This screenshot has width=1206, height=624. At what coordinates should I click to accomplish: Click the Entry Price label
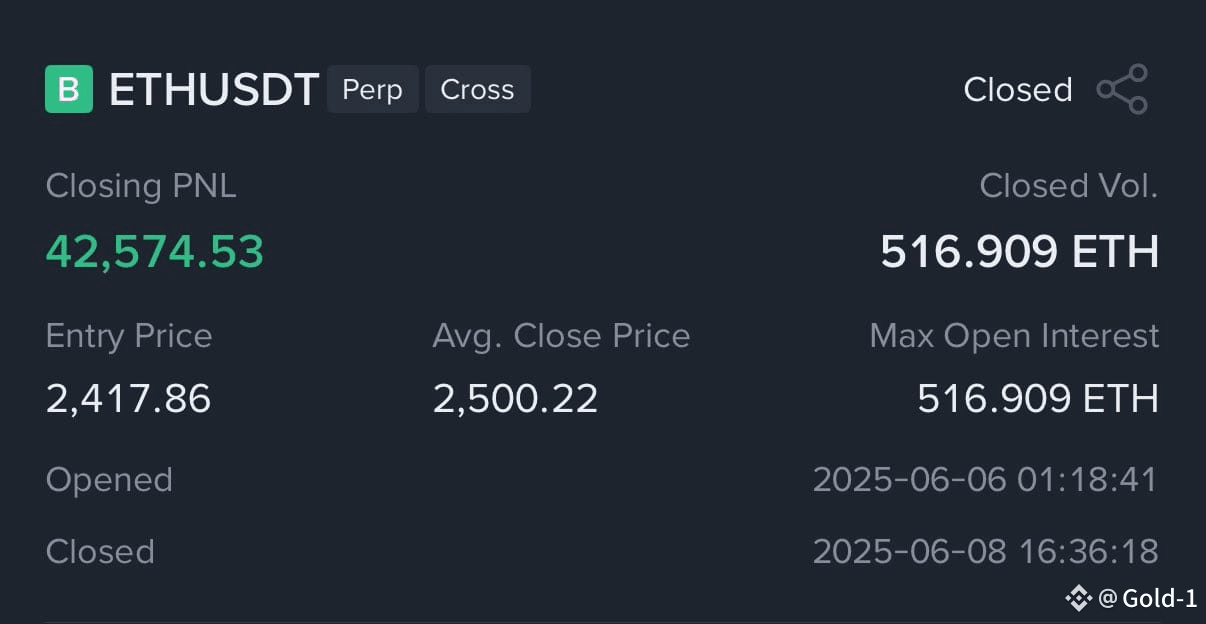click(129, 336)
